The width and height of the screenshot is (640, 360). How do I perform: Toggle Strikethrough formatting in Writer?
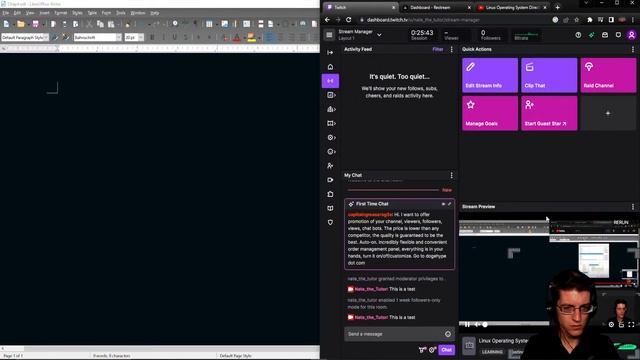click(x=186, y=38)
